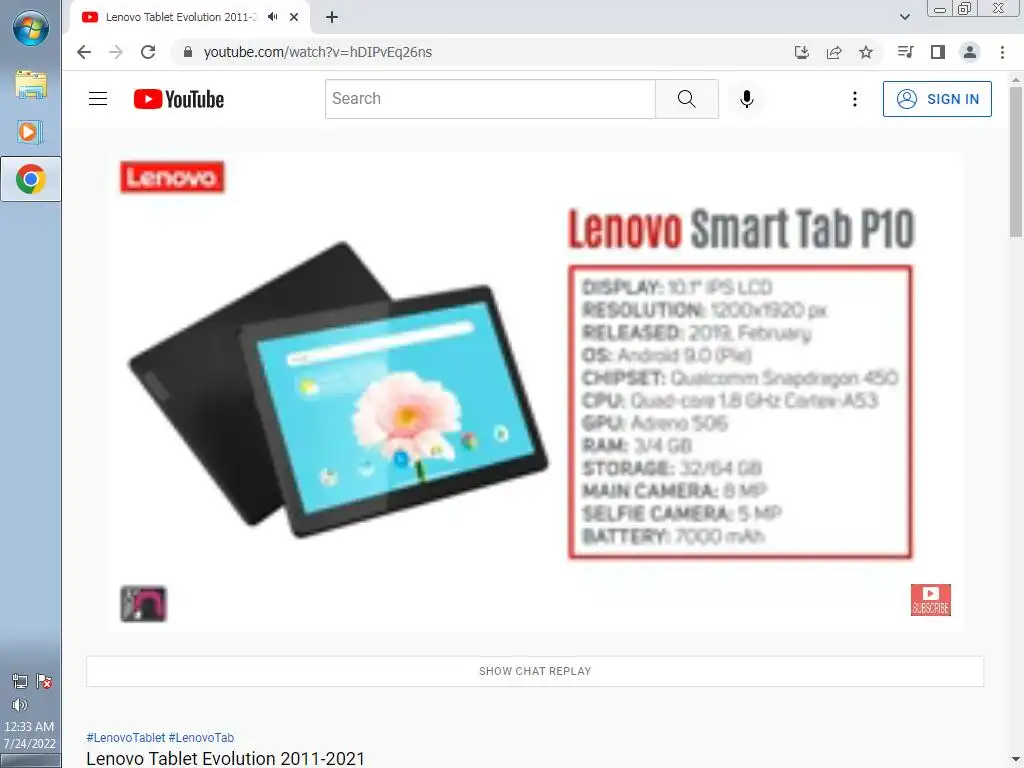
Task: Open the #LenovoTablet hashtag link
Action: [125, 737]
